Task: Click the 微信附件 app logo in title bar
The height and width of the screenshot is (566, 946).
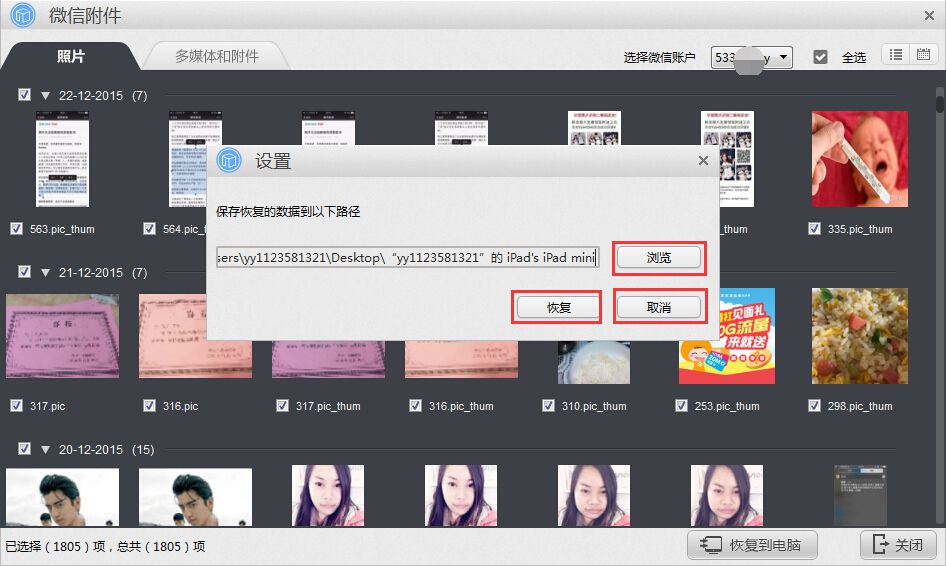Action: (x=22, y=15)
